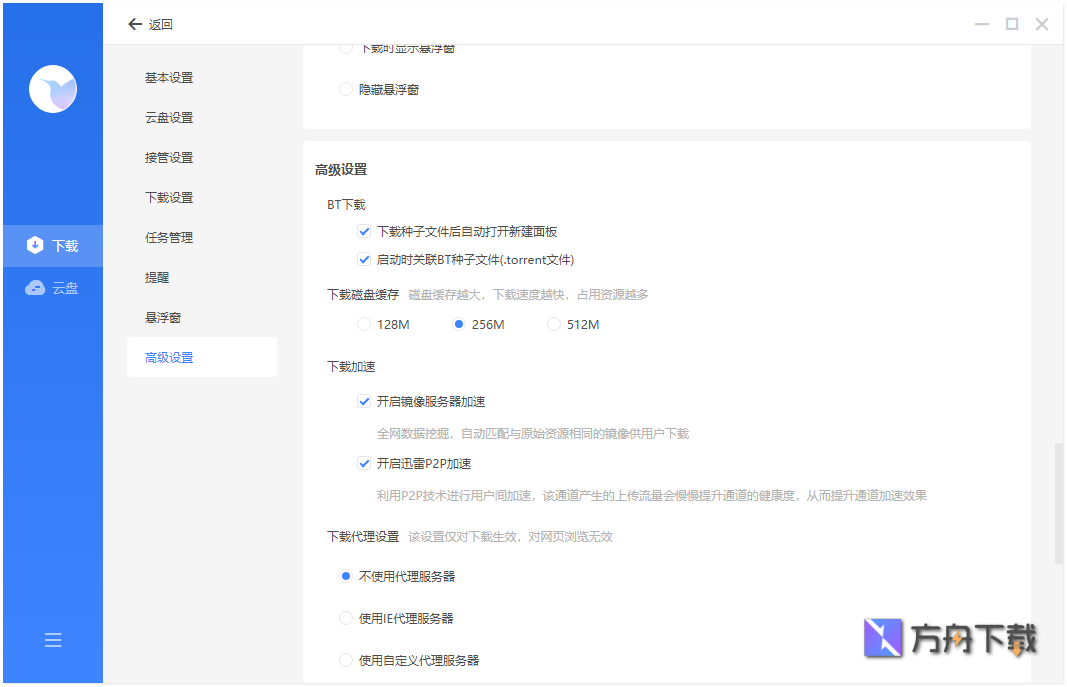Image resolution: width=1067 pixels, height=687 pixels.
Task: Open the hamburger menu at bottom left
Action: [53, 639]
